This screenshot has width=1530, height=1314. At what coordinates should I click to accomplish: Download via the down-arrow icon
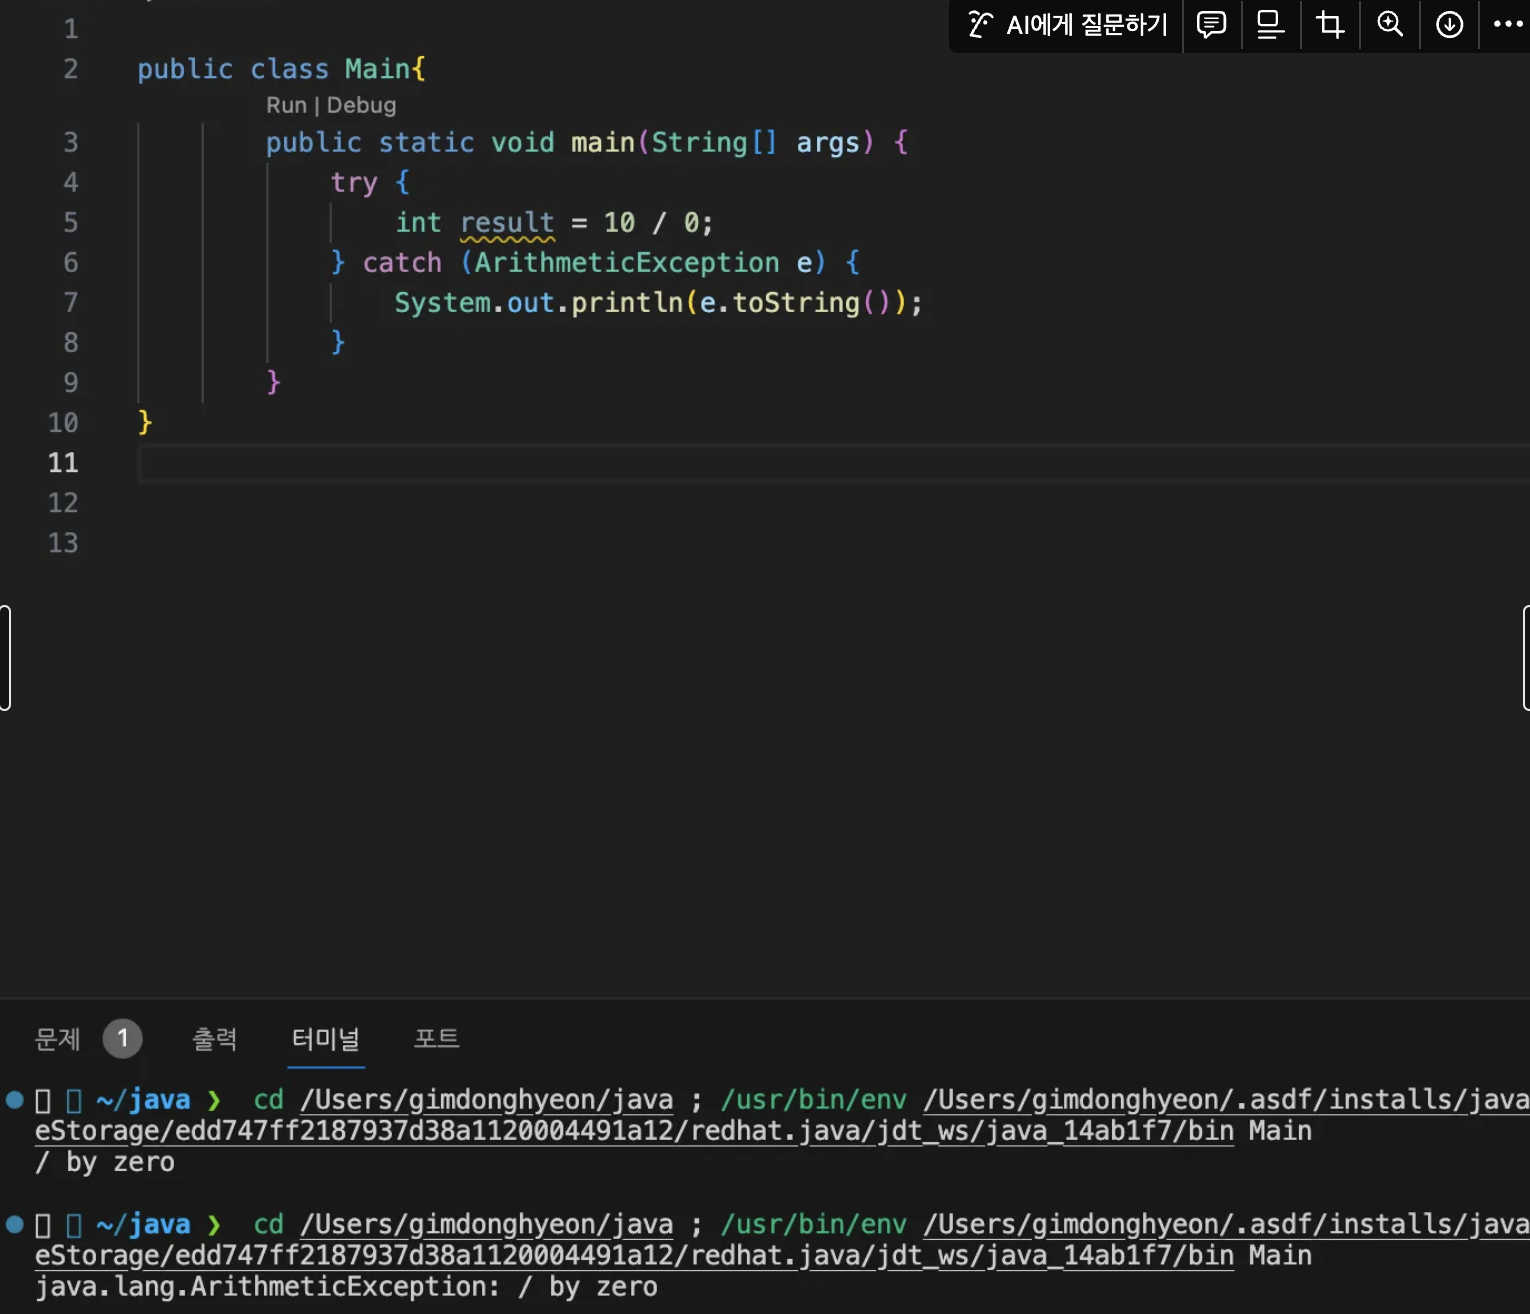tap(1448, 26)
